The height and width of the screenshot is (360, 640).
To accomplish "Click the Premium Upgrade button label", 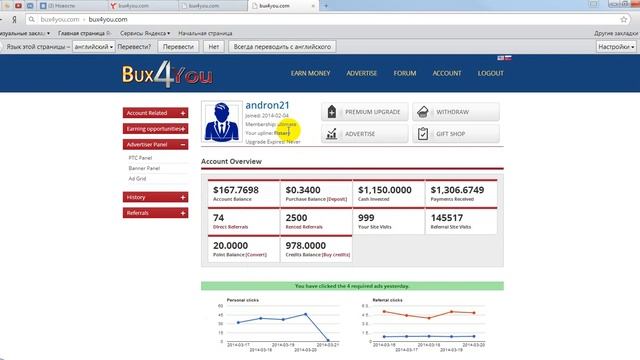I will click(373, 112).
